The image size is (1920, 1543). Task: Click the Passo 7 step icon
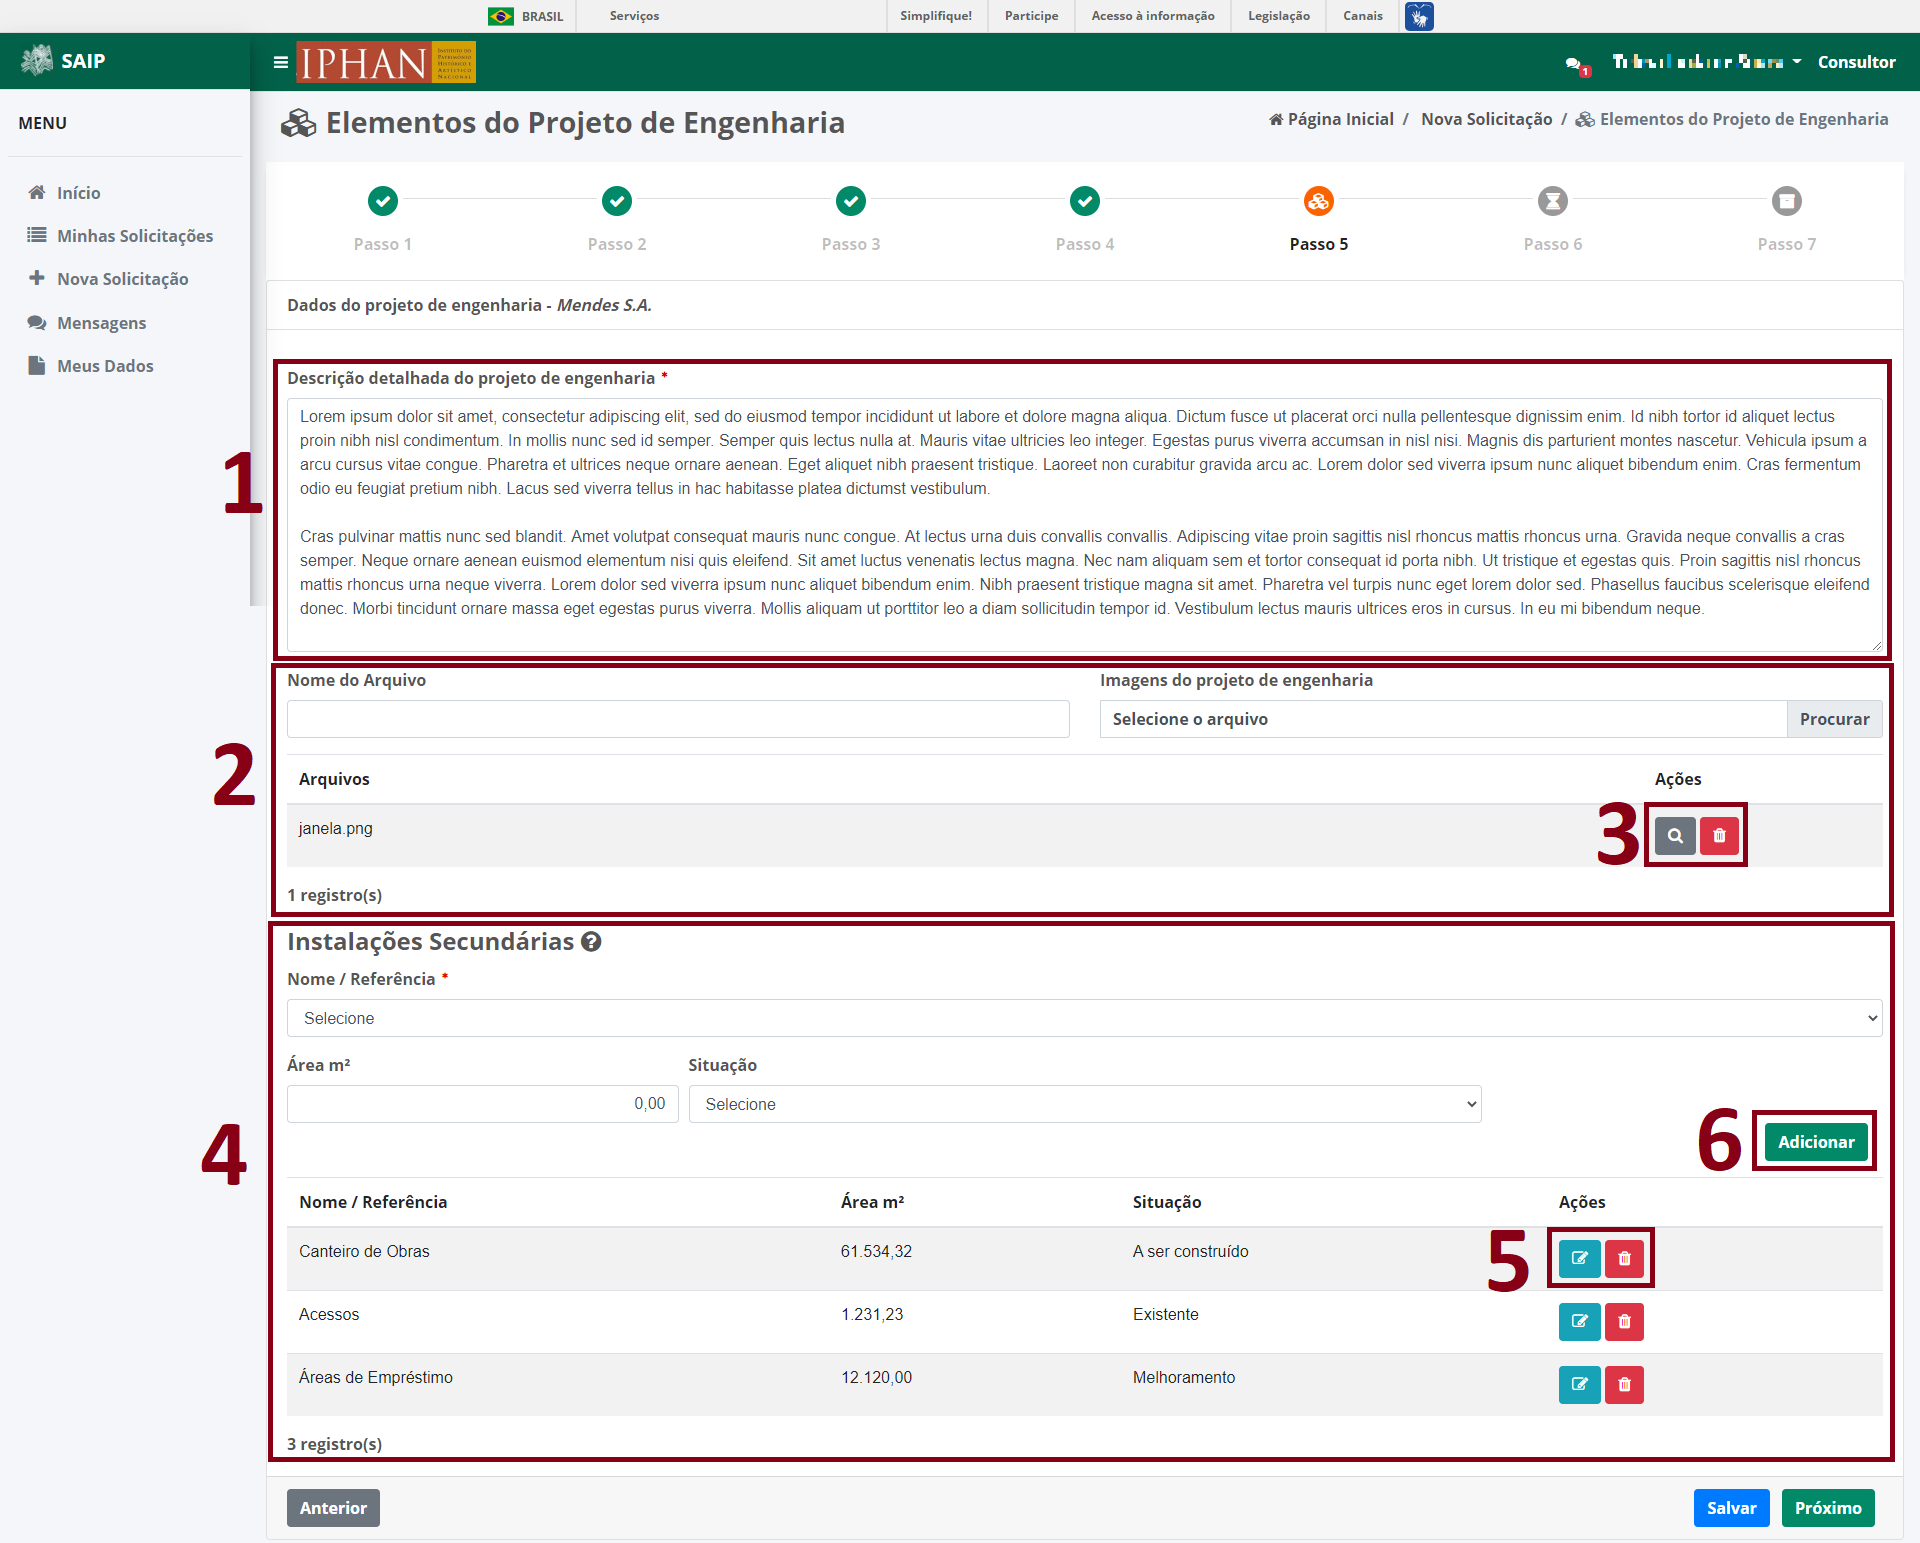pos(1787,201)
